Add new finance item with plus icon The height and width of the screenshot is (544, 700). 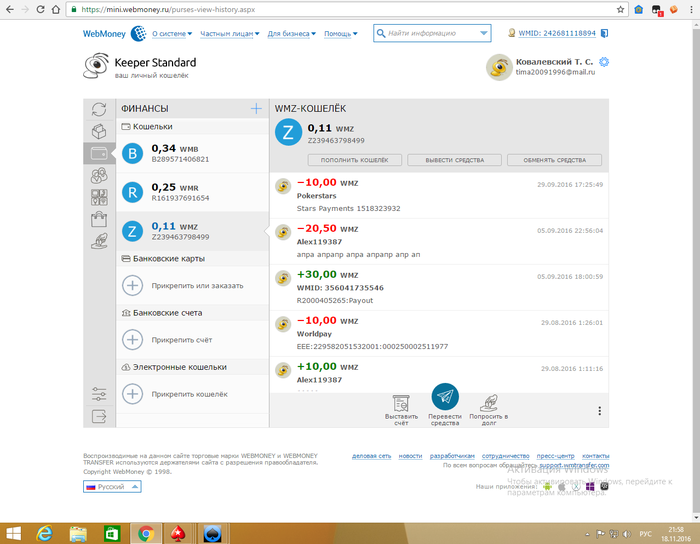[x=256, y=108]
